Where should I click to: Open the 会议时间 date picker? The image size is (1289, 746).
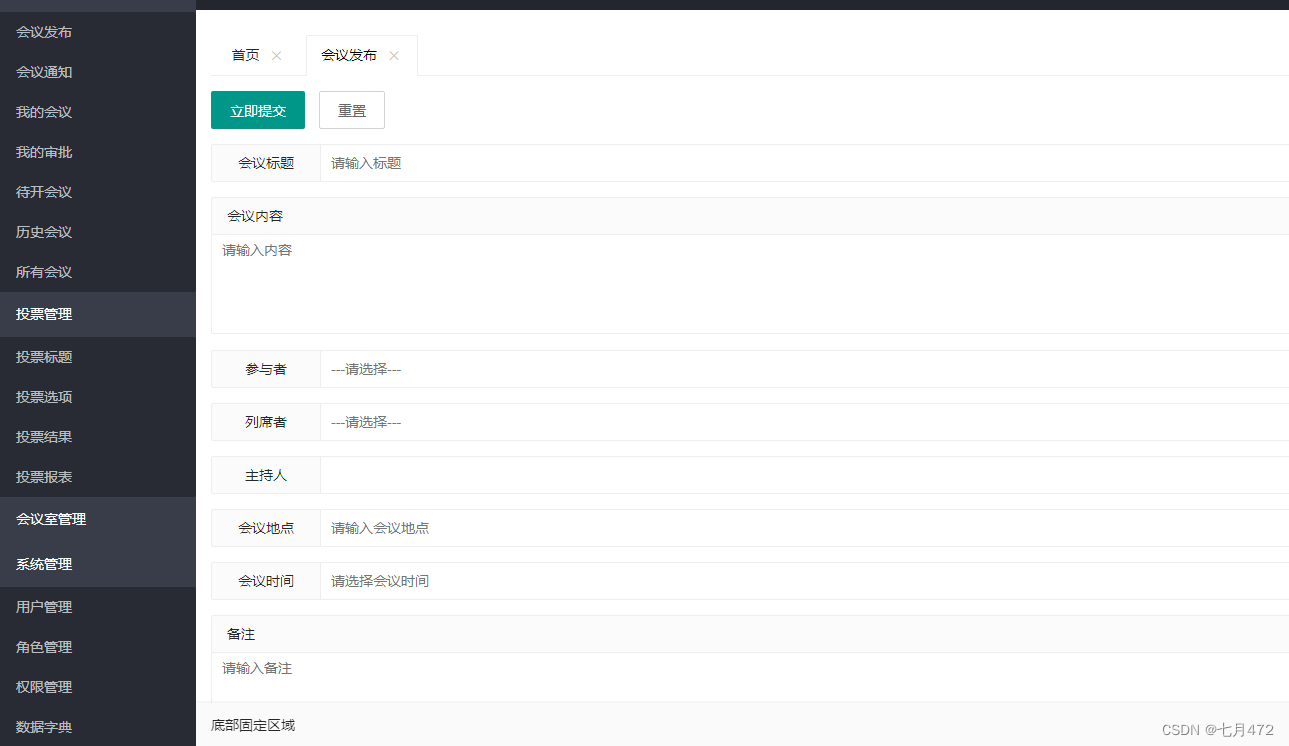(600, 581)
